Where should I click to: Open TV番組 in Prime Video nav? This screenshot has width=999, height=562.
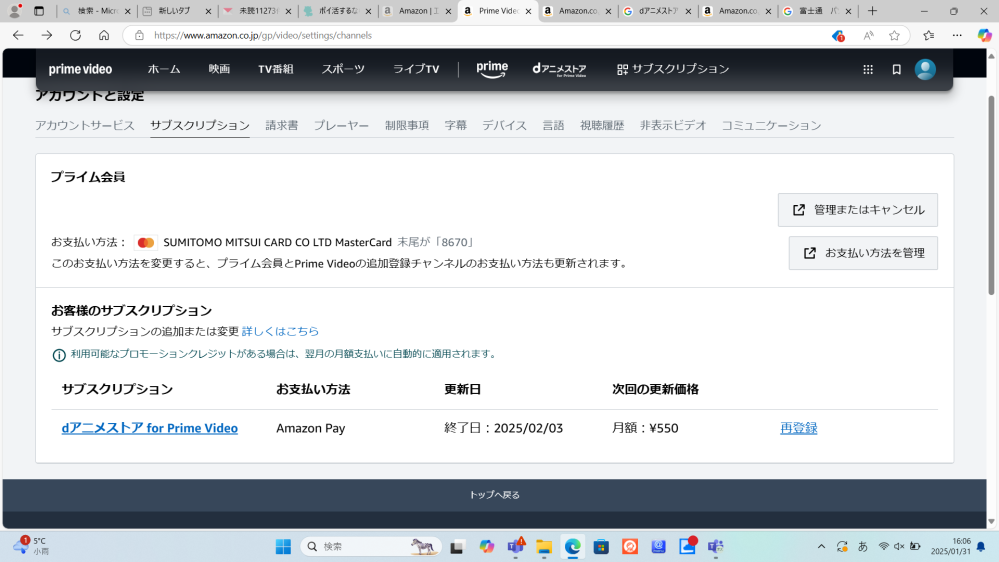click(x=275, y=69)
